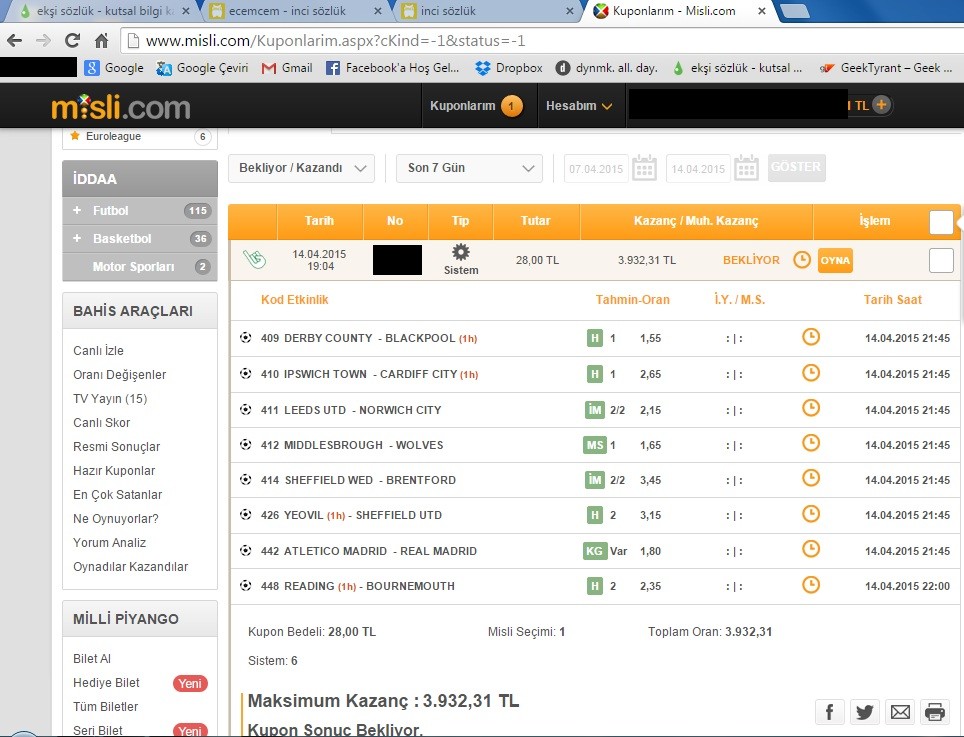Open the Gmail bookmark
The width and height of the screenshot is (964, 737).
[x=287, y=68]
